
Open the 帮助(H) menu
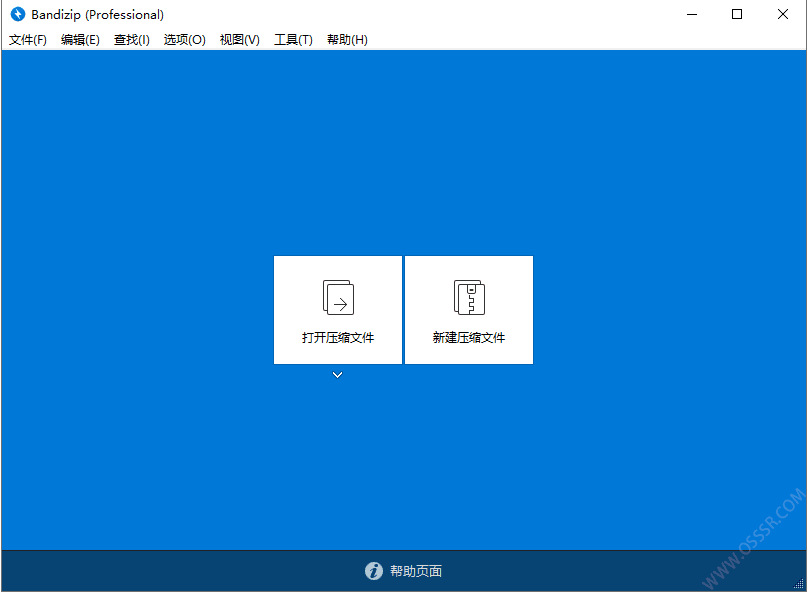point(347,40)
